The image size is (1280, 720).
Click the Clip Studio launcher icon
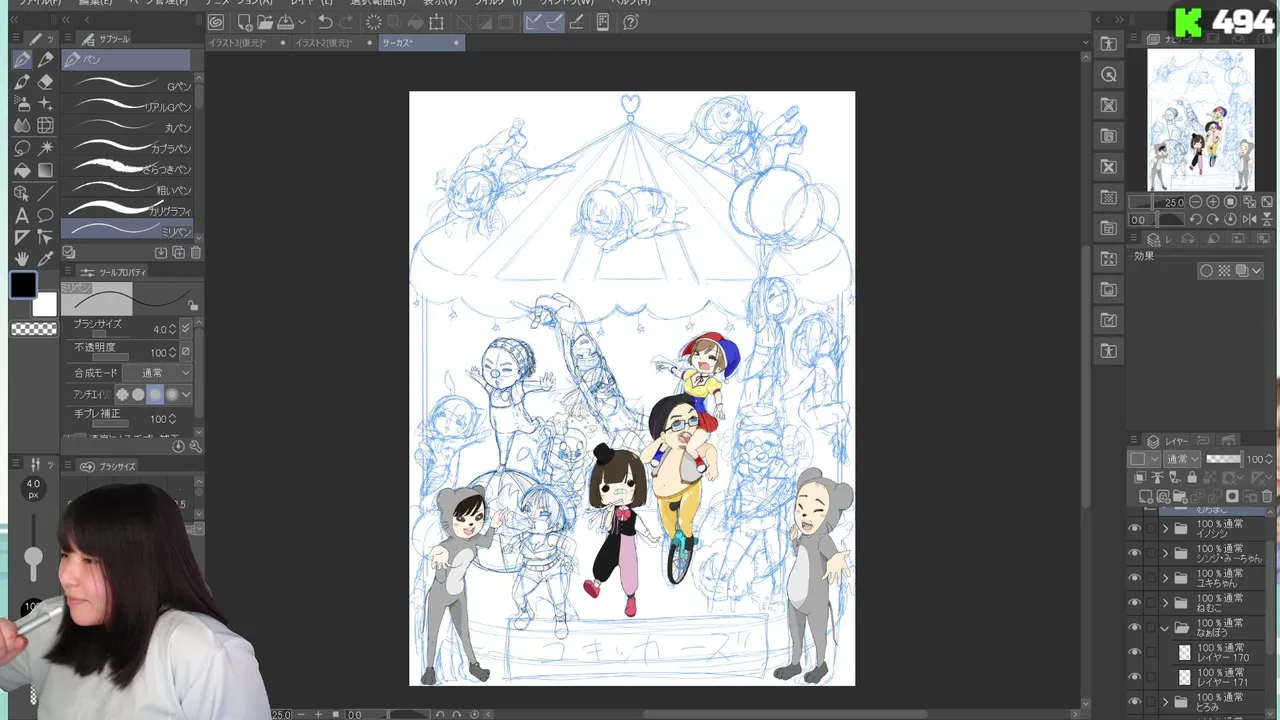[216, 22]
